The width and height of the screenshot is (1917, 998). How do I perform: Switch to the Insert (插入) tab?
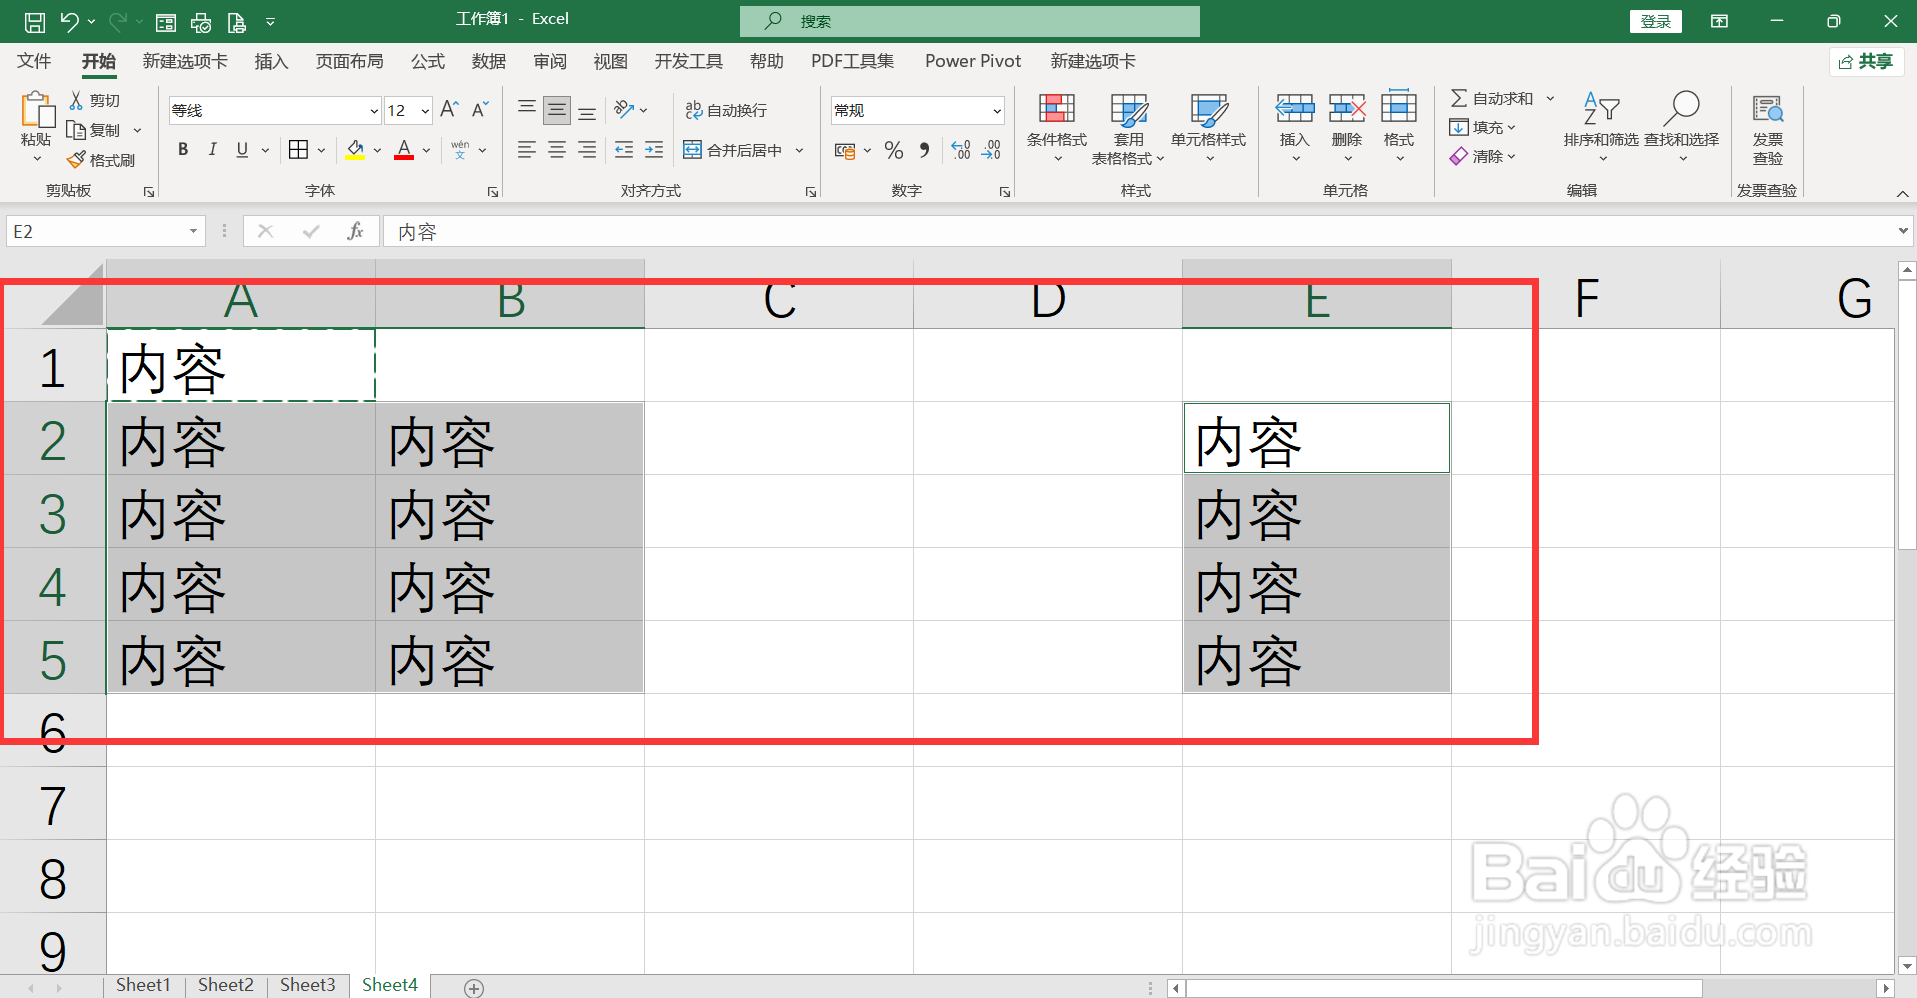pyautogui.click(x=271, y=61)
